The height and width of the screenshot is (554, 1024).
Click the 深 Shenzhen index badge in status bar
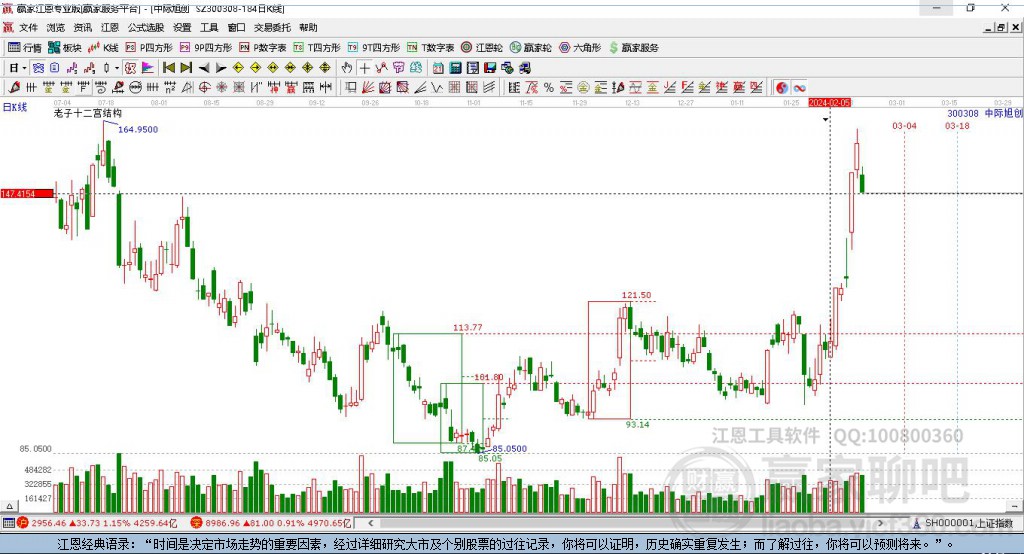pyautogui.click(x=196, y=523)
